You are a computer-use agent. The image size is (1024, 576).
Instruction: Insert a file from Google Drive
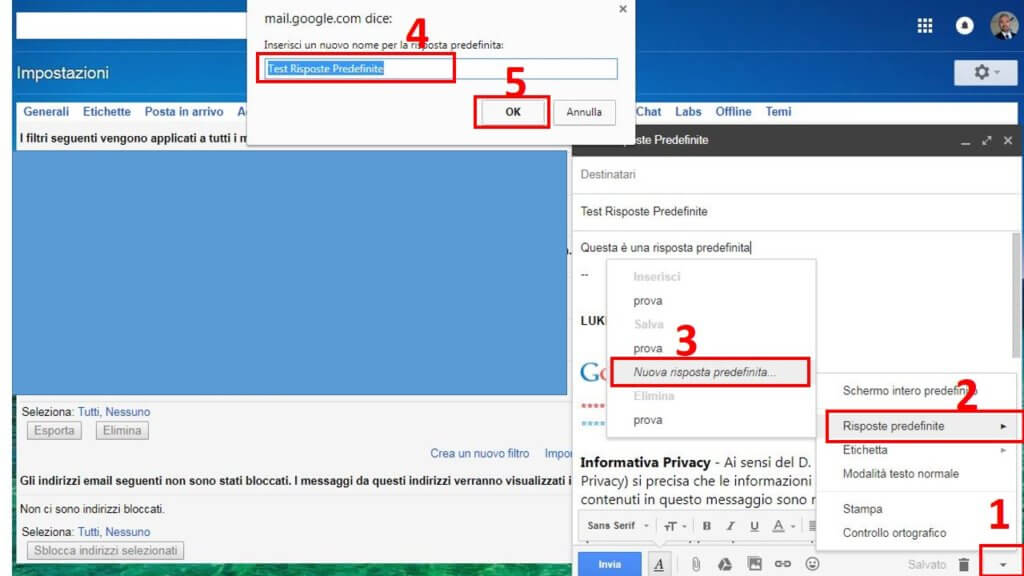(724, 564)
